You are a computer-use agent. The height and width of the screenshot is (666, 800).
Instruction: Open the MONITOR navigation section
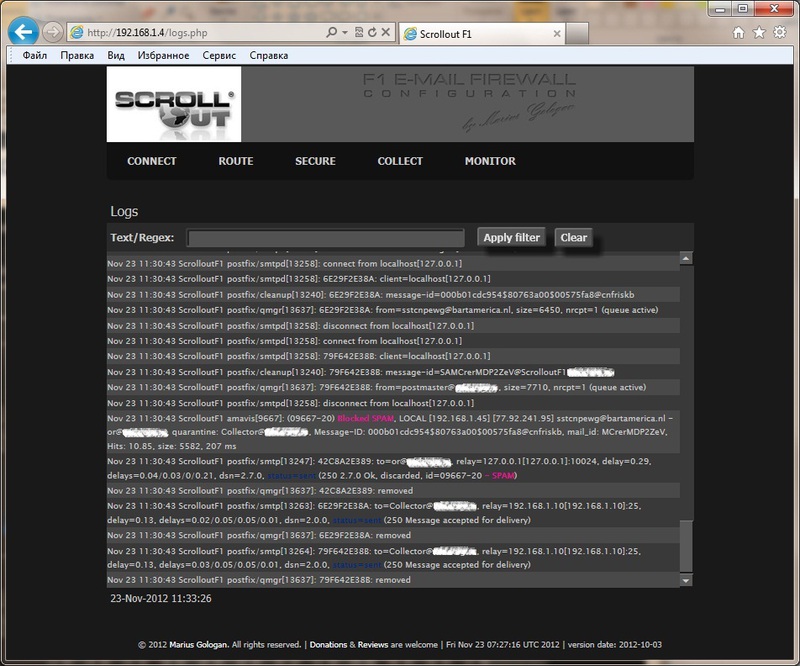490,161
